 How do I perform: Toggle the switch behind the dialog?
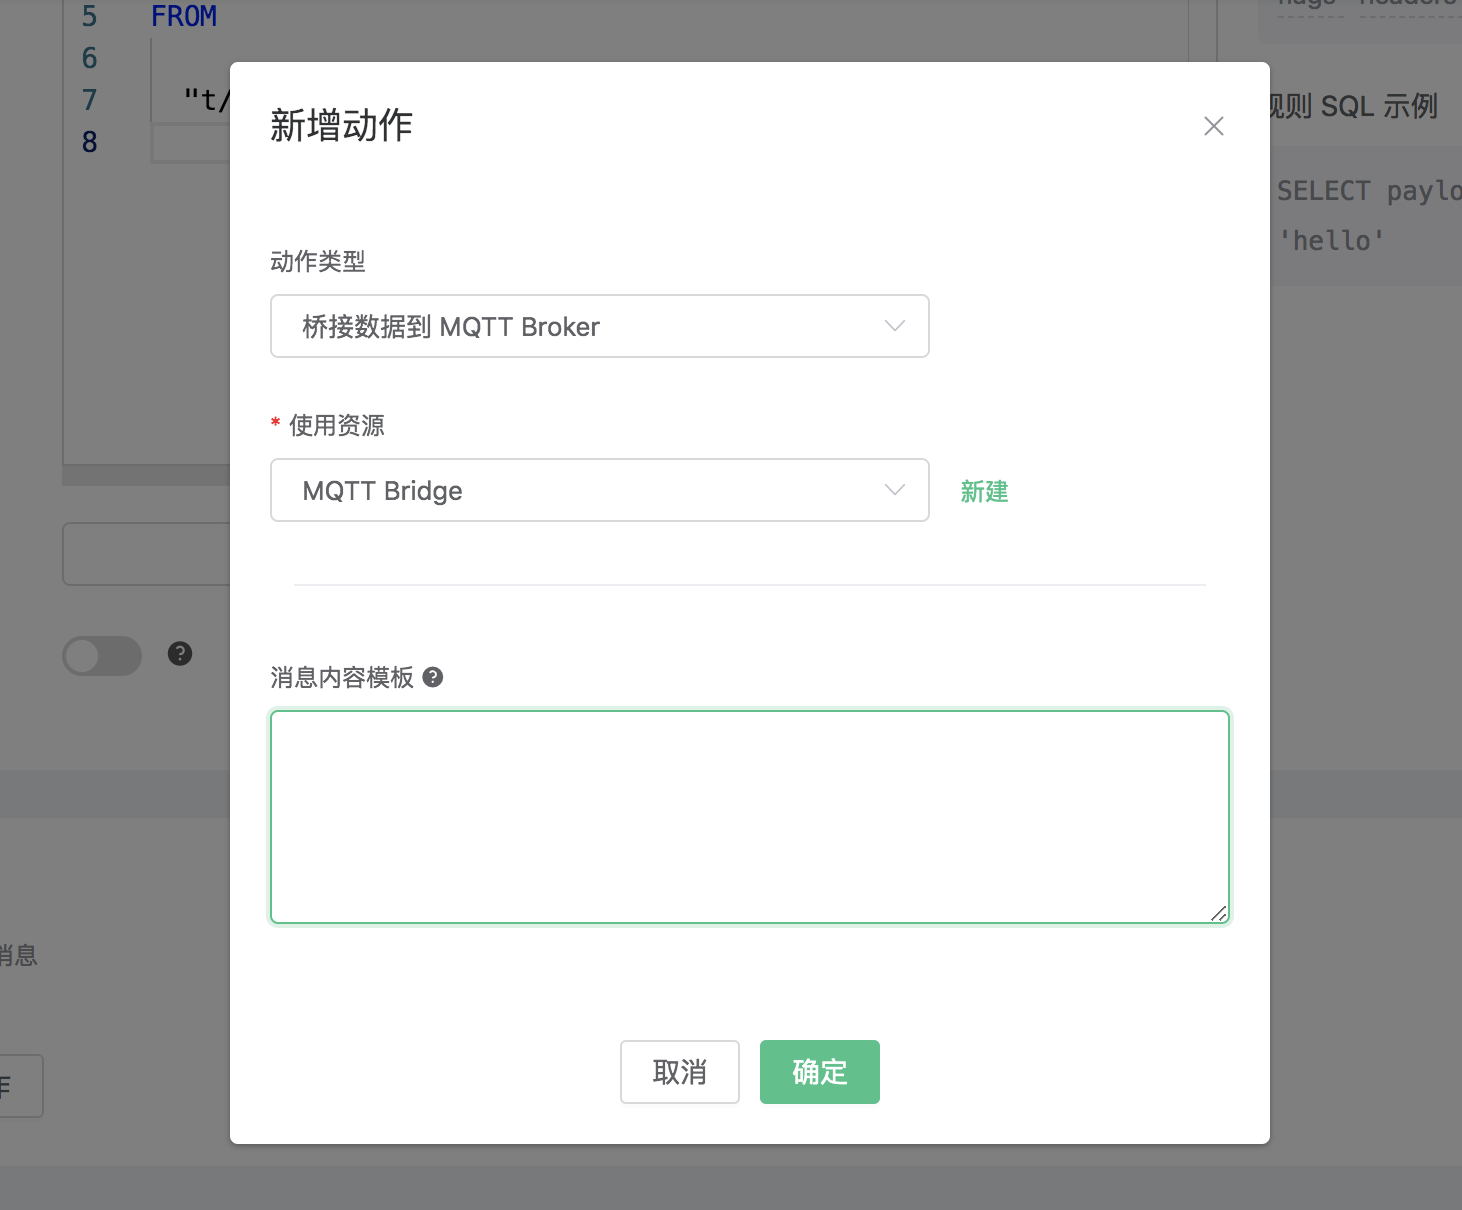tap(102, 656)
